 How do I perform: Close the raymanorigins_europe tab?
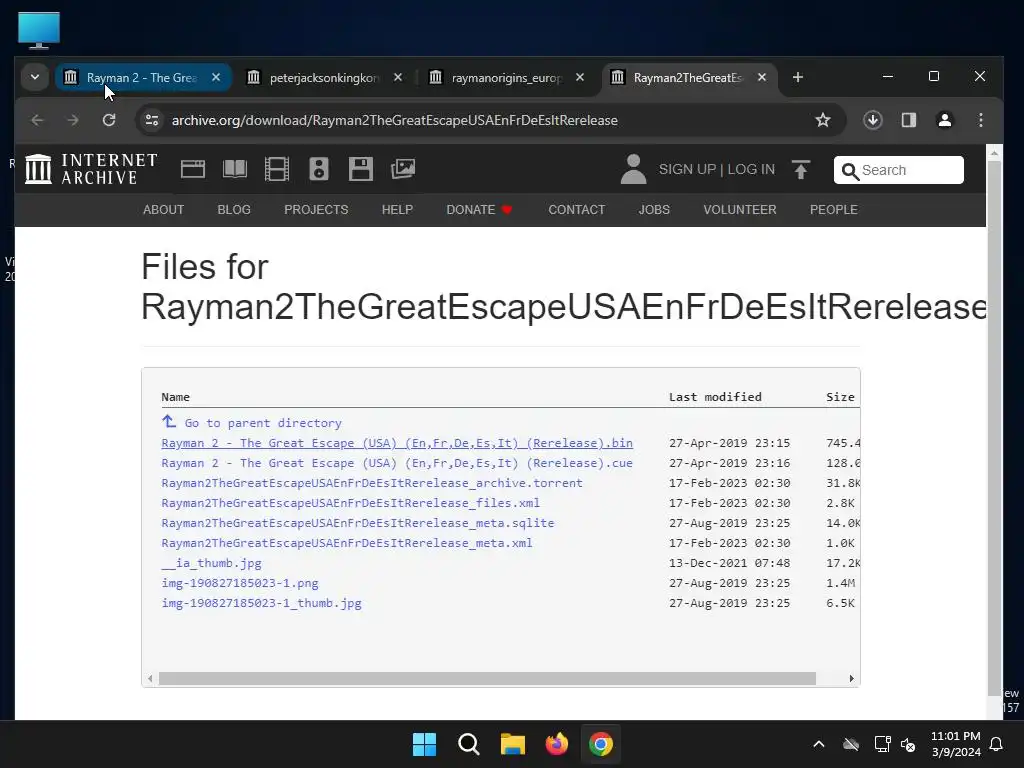(580, 78)
